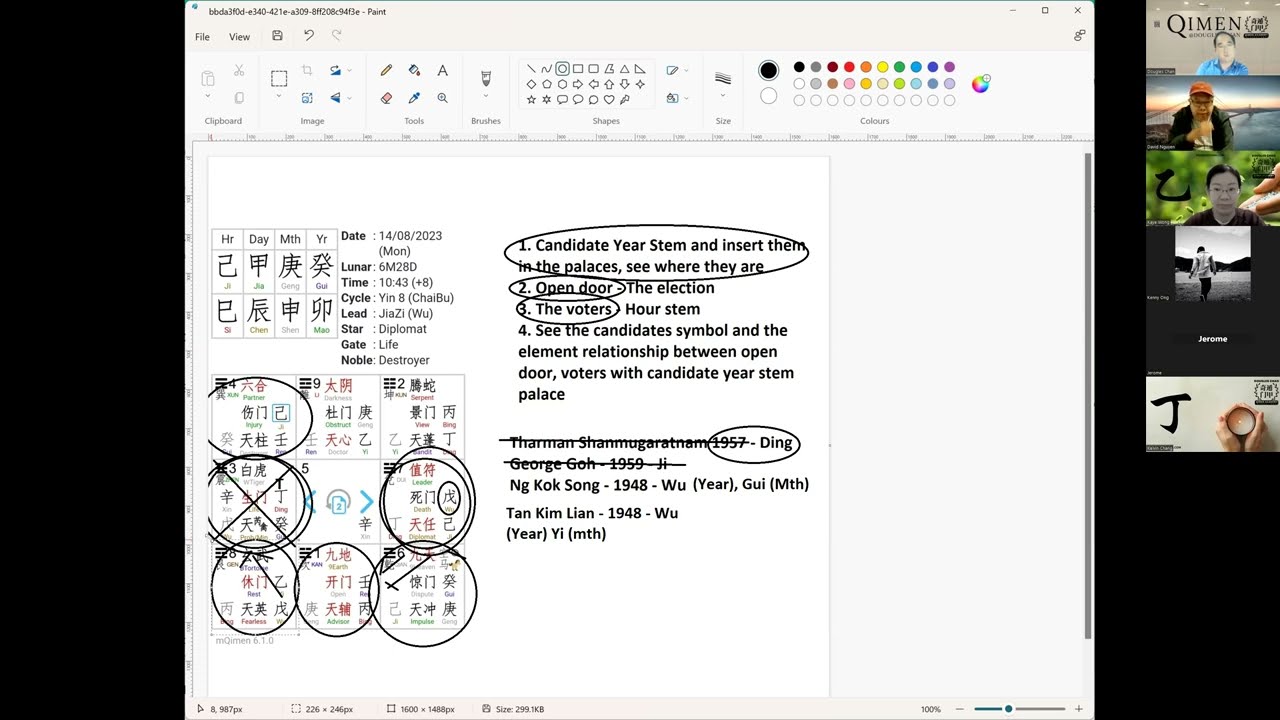Image resolution: width=1280 pixels, height=720 pixels.
Task: Click the Crop image icon
Action: point(307,71)
